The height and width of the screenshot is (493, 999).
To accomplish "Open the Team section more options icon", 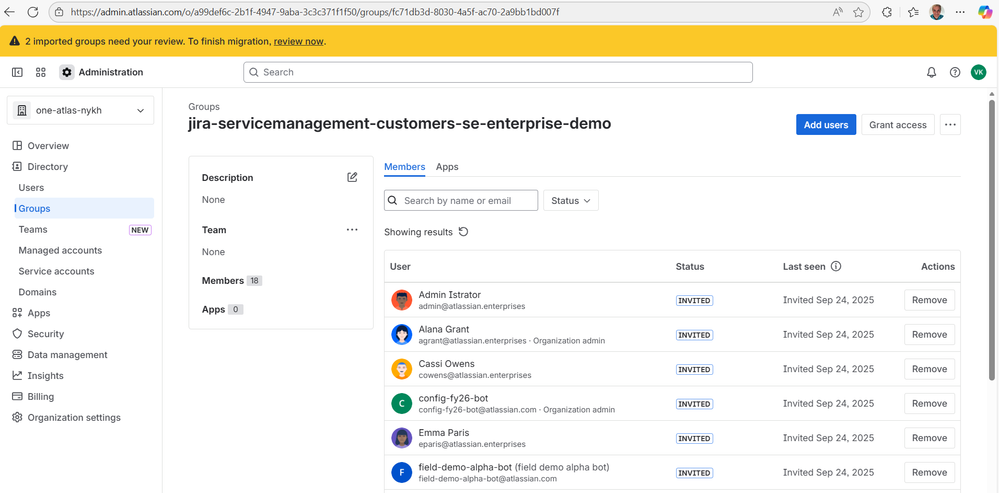I will coord(352,230).
